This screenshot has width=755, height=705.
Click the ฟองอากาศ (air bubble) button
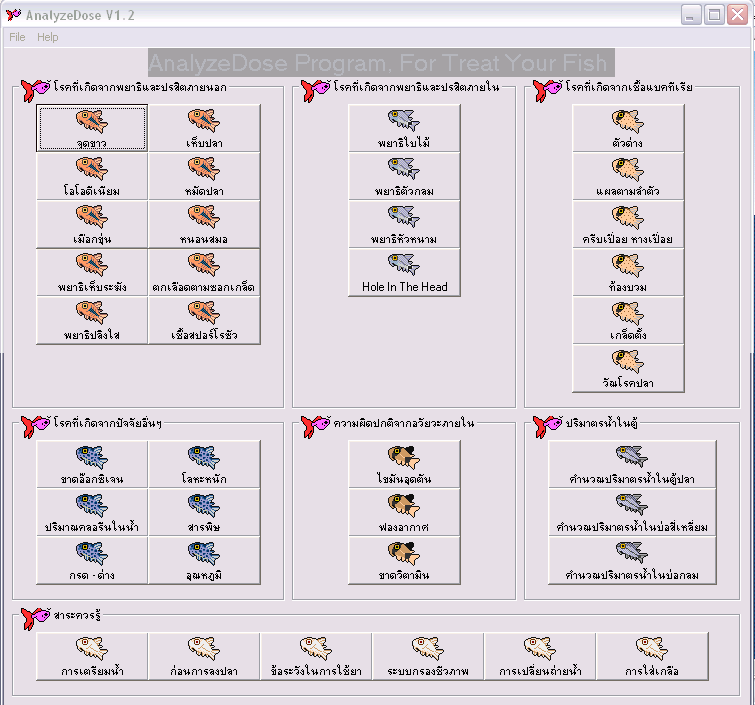pos(404,512)
